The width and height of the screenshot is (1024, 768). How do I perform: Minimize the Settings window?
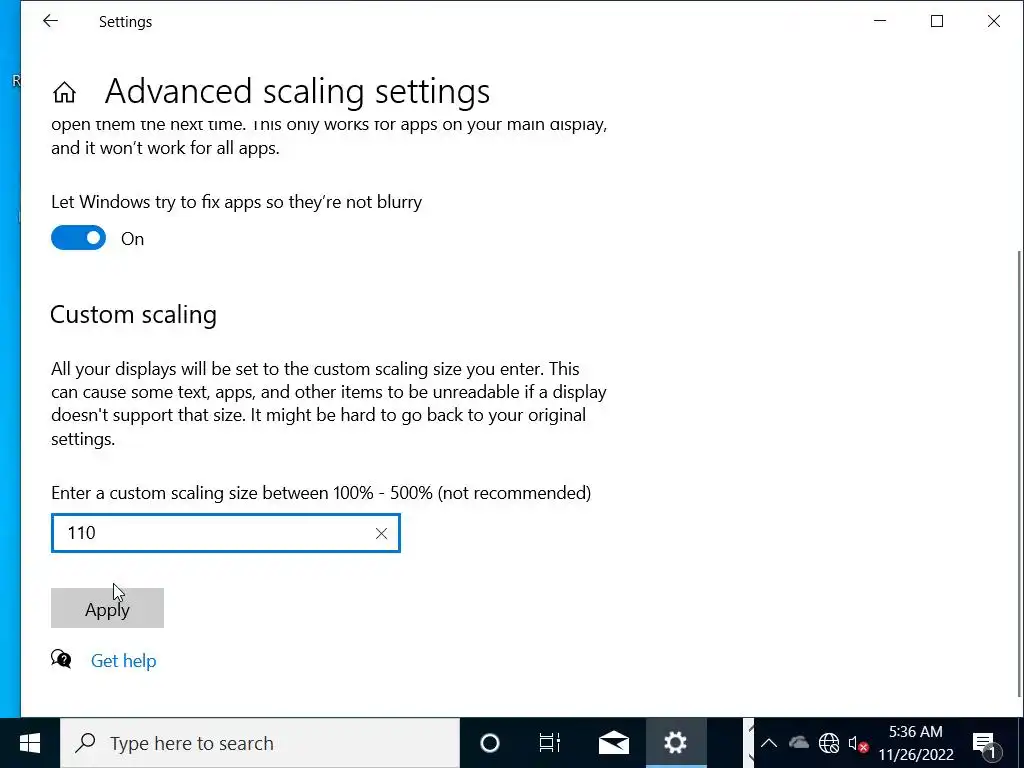point(880,21)
